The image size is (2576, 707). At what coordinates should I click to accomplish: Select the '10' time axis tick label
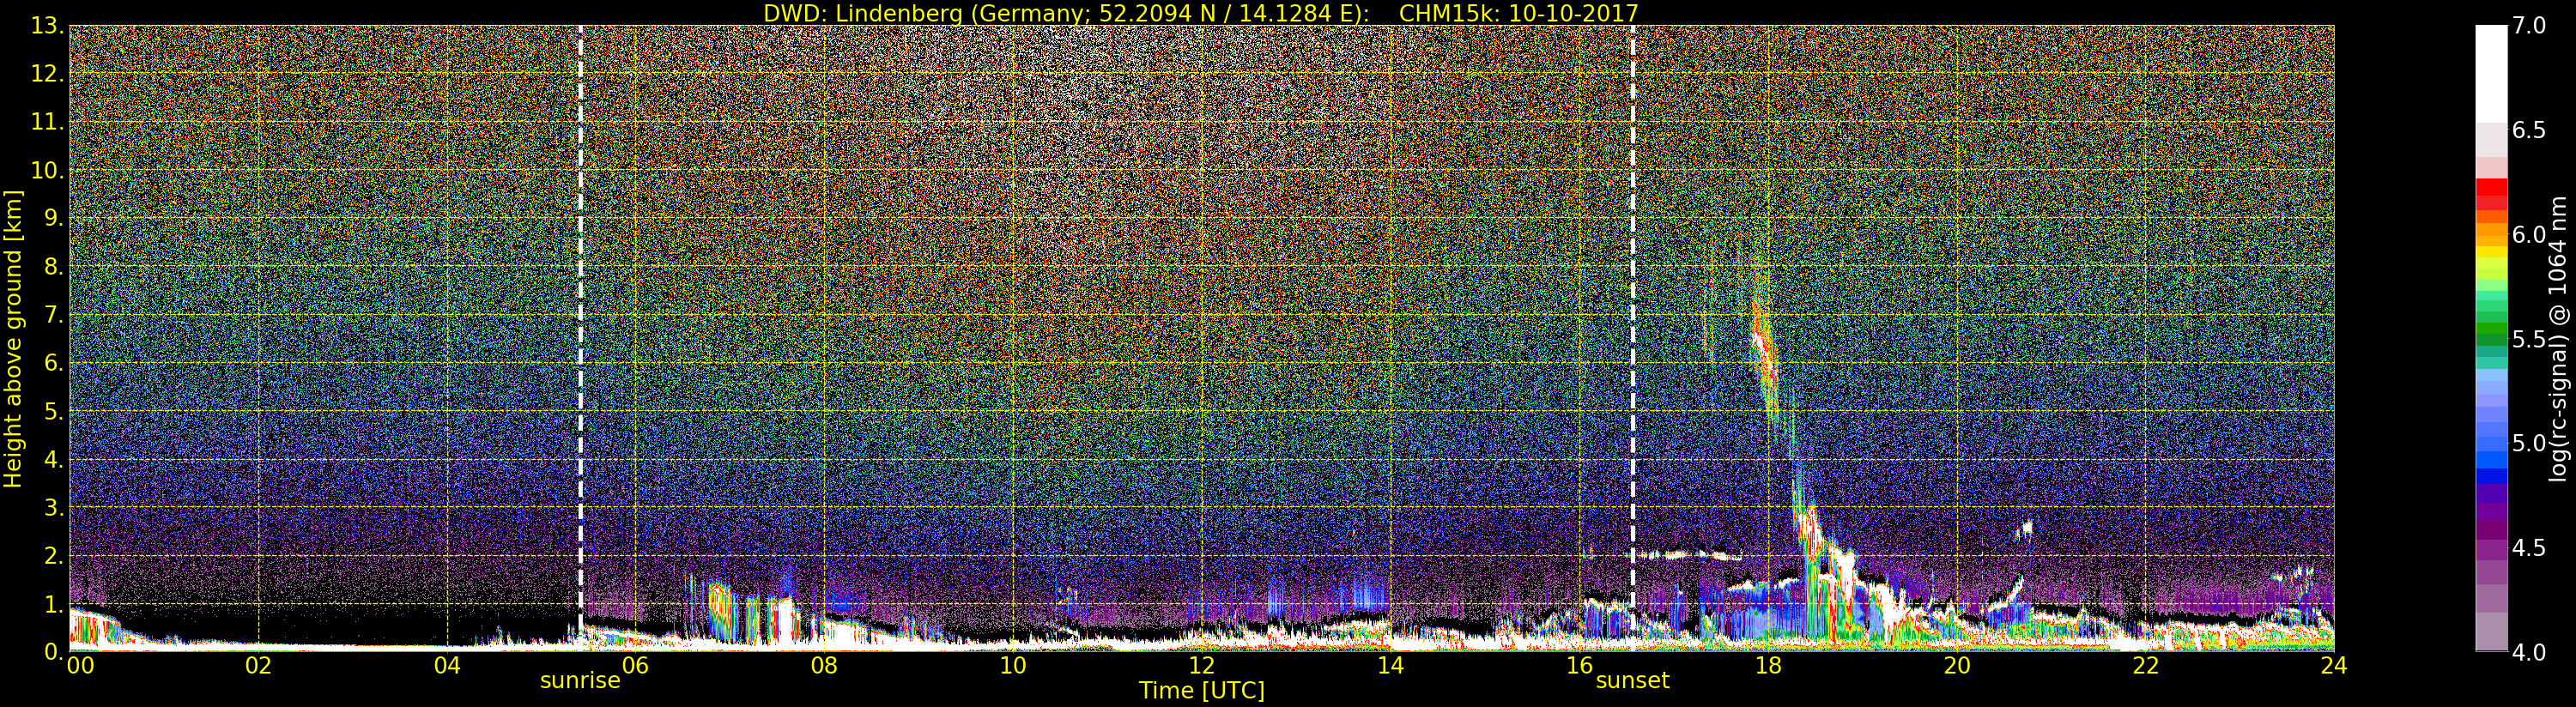pos(1013,665)
